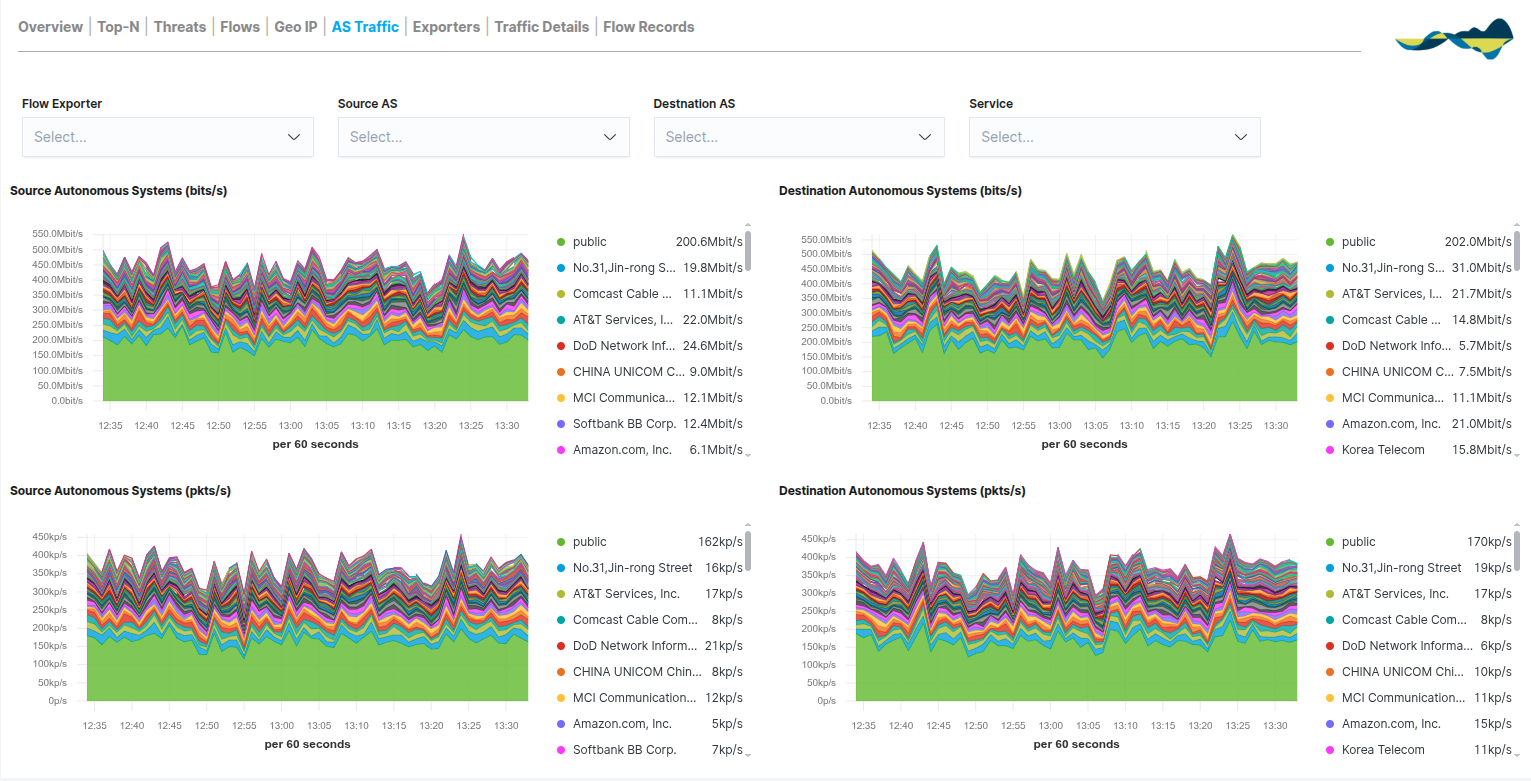The width and height of the screenshot is (1531, 781).
Task: Go to Flow Records tab
Action: tap(649, 27)
